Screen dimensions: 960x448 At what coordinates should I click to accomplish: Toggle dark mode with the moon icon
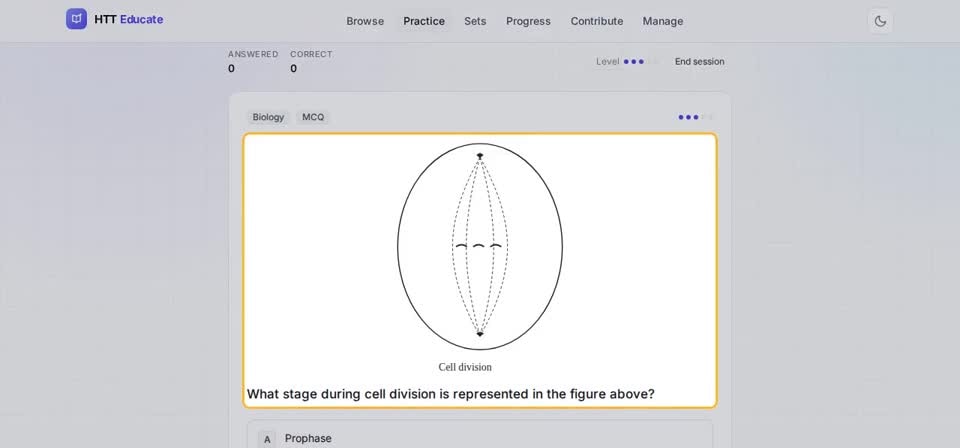(880, 21)
